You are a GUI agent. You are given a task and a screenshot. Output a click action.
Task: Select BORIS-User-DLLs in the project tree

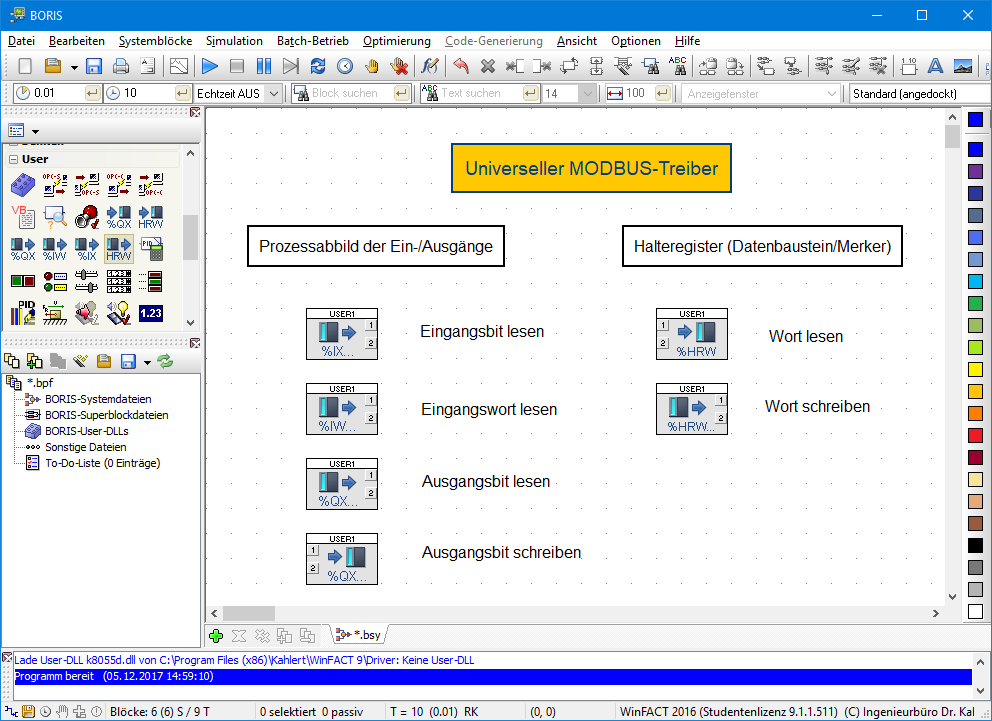87,431
